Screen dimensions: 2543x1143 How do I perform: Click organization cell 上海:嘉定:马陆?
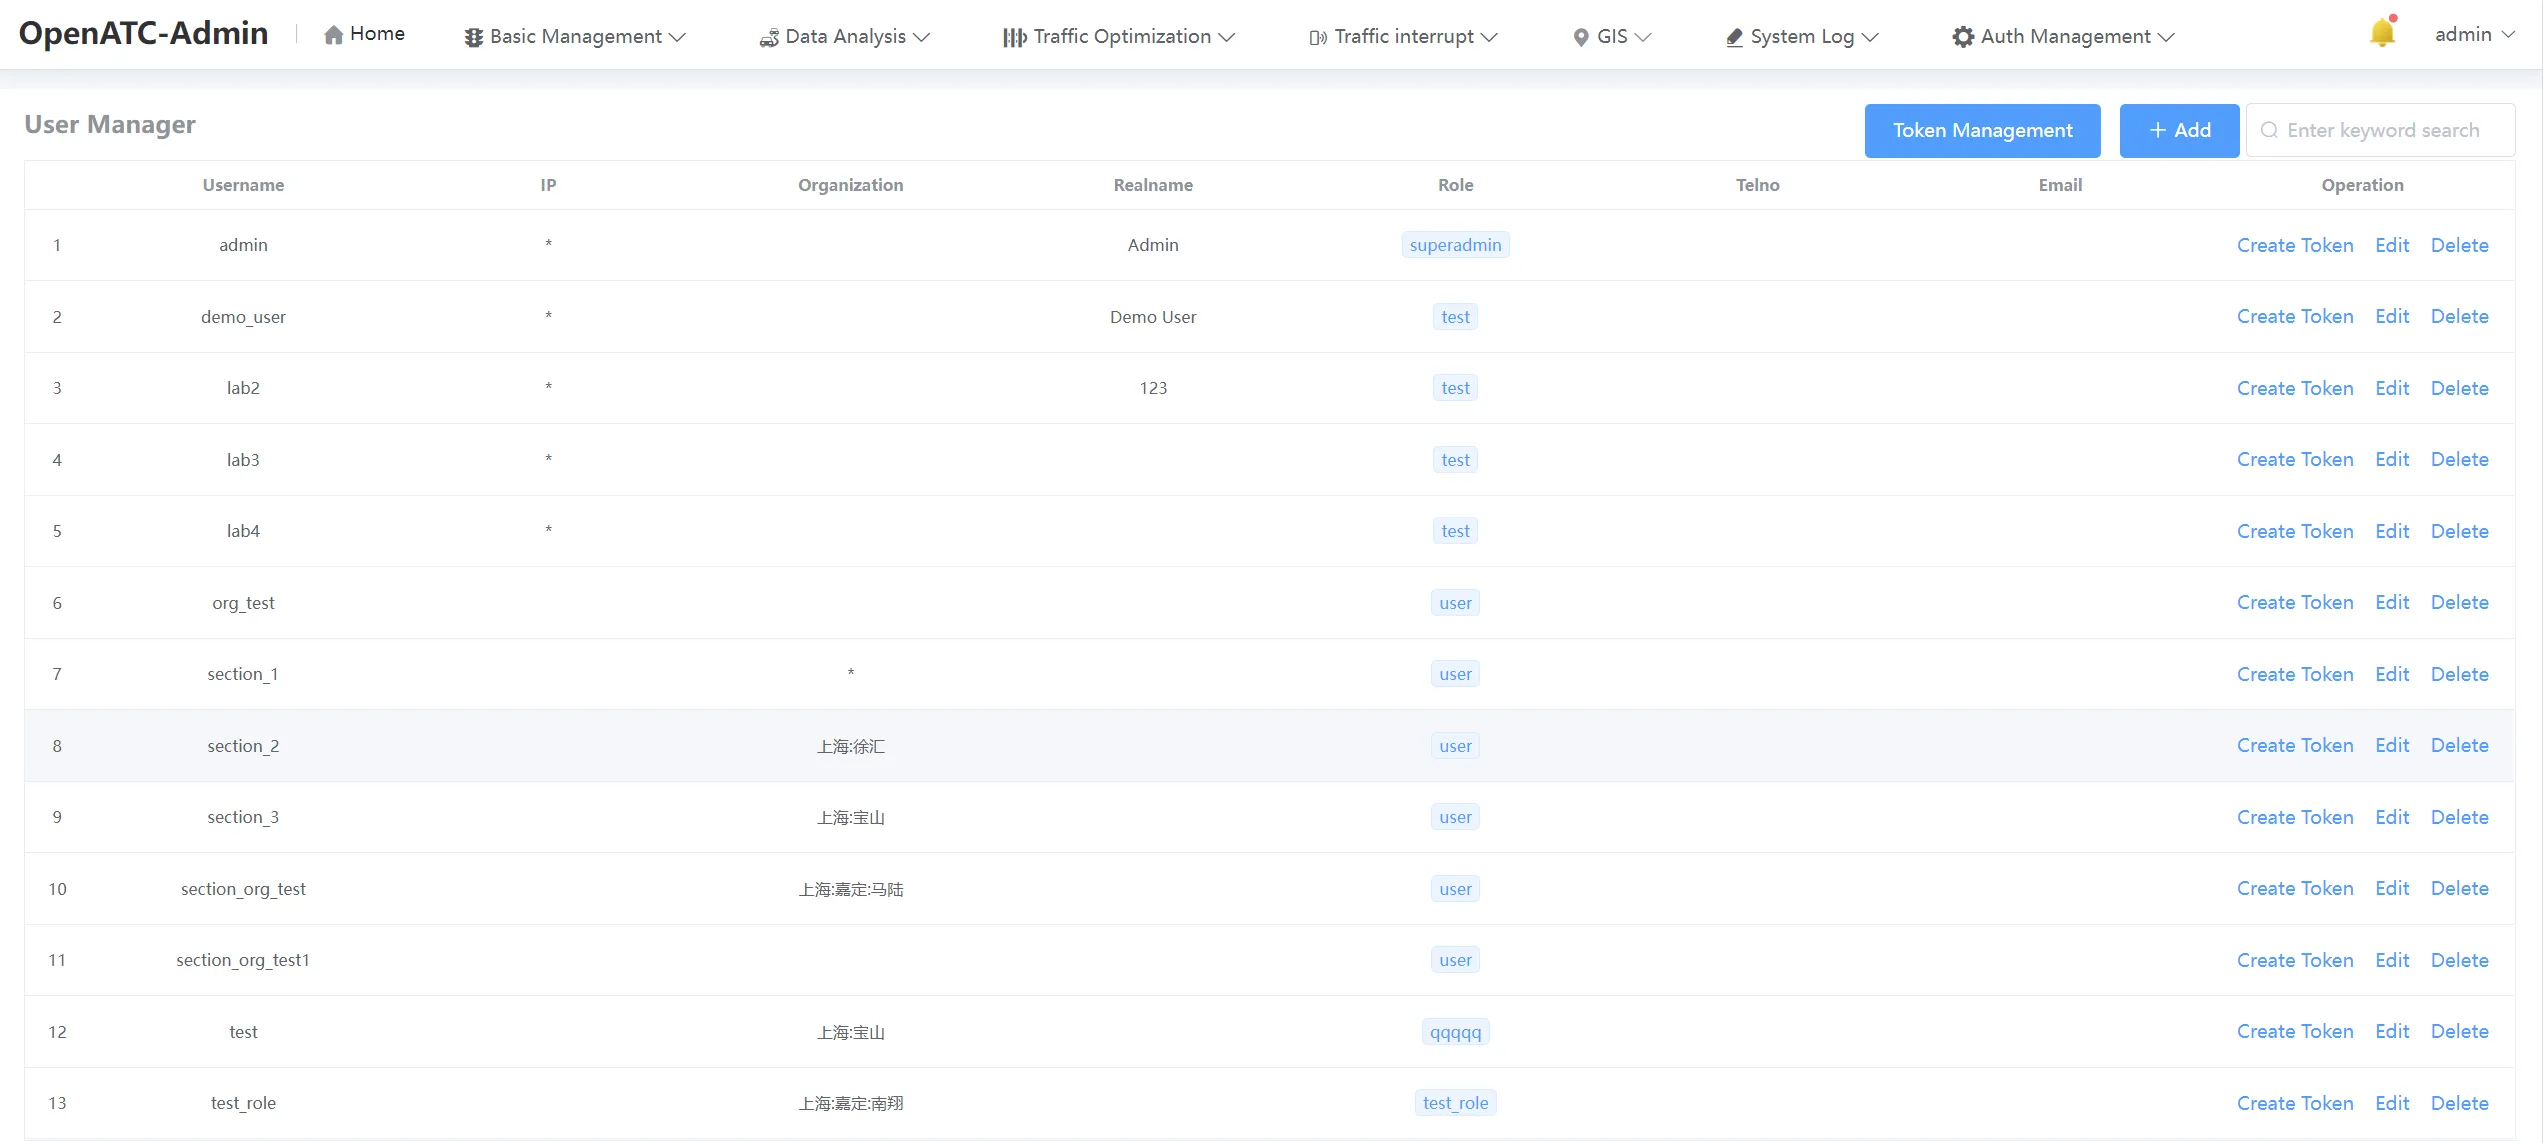pyautogui.click(x=850, y=890)
